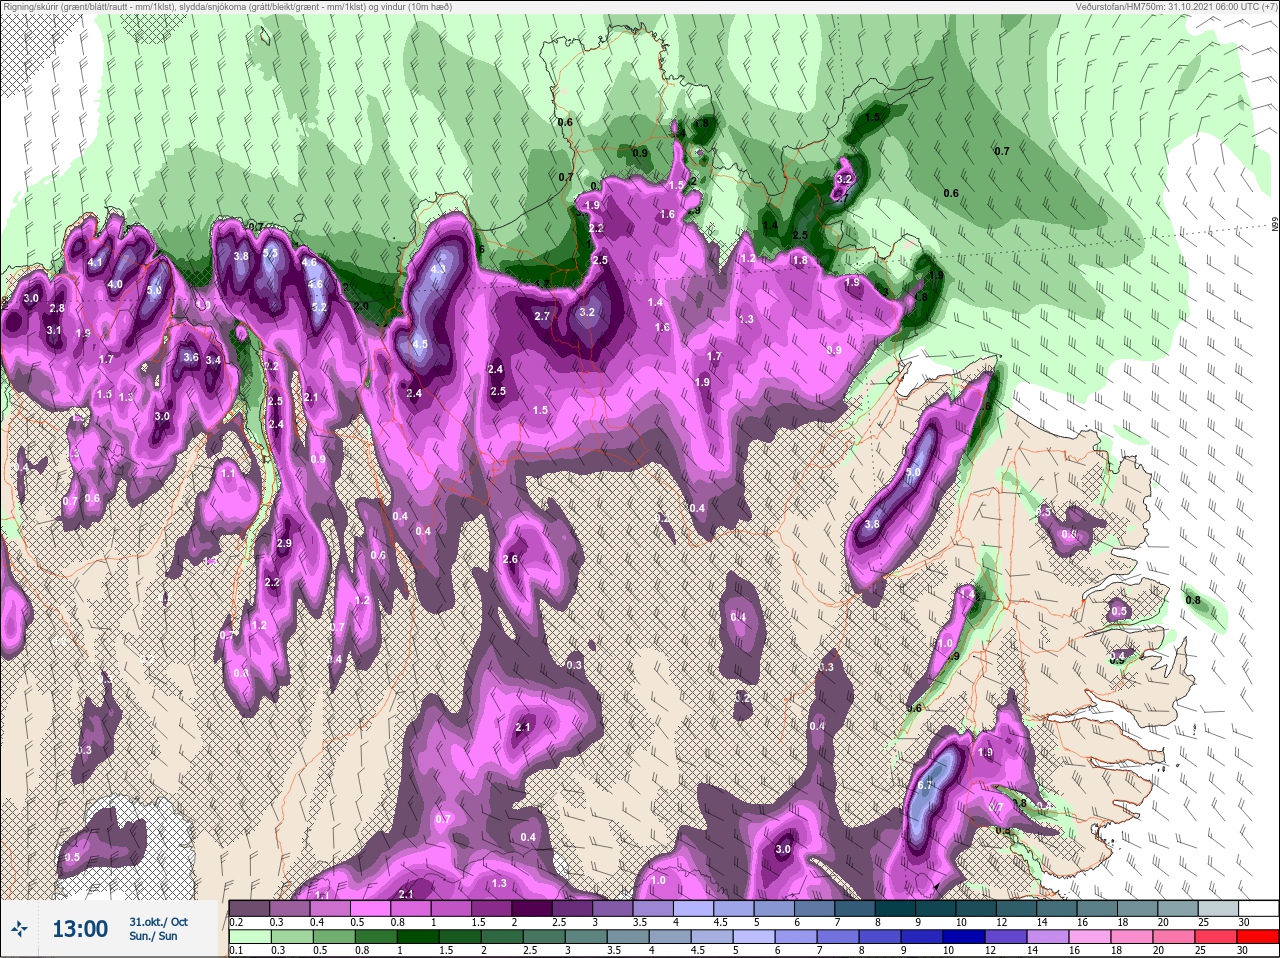Click the '5.5' precipitation value on map
1280x958 pixels.
pos(270,253)
